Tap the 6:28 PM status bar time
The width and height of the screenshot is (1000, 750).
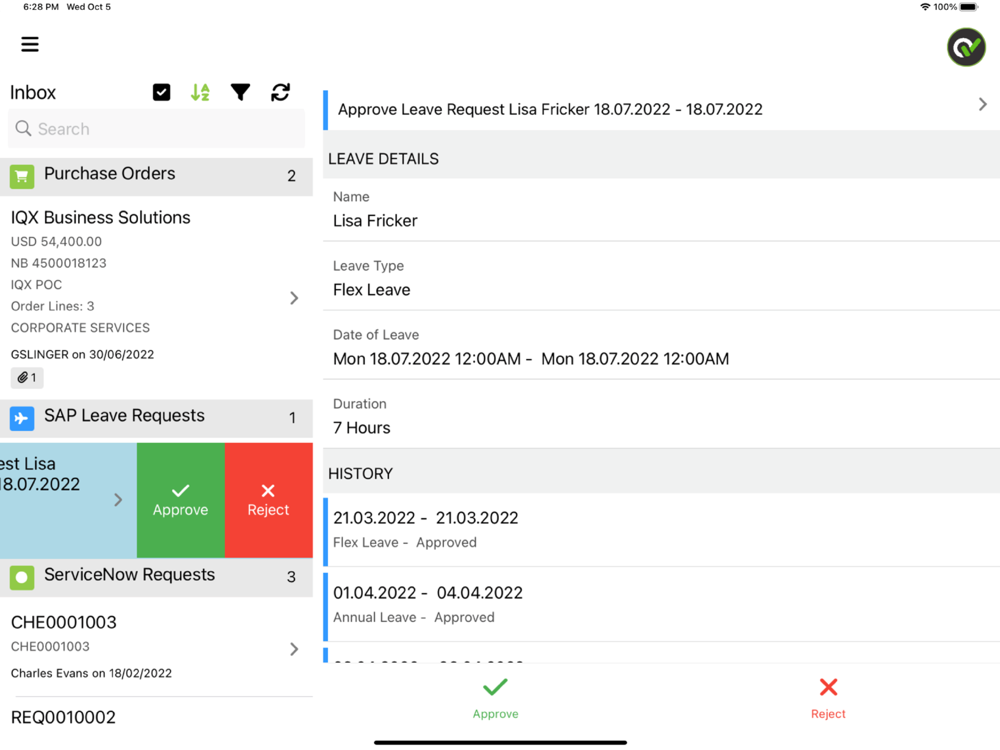click(x=41, y=7)
